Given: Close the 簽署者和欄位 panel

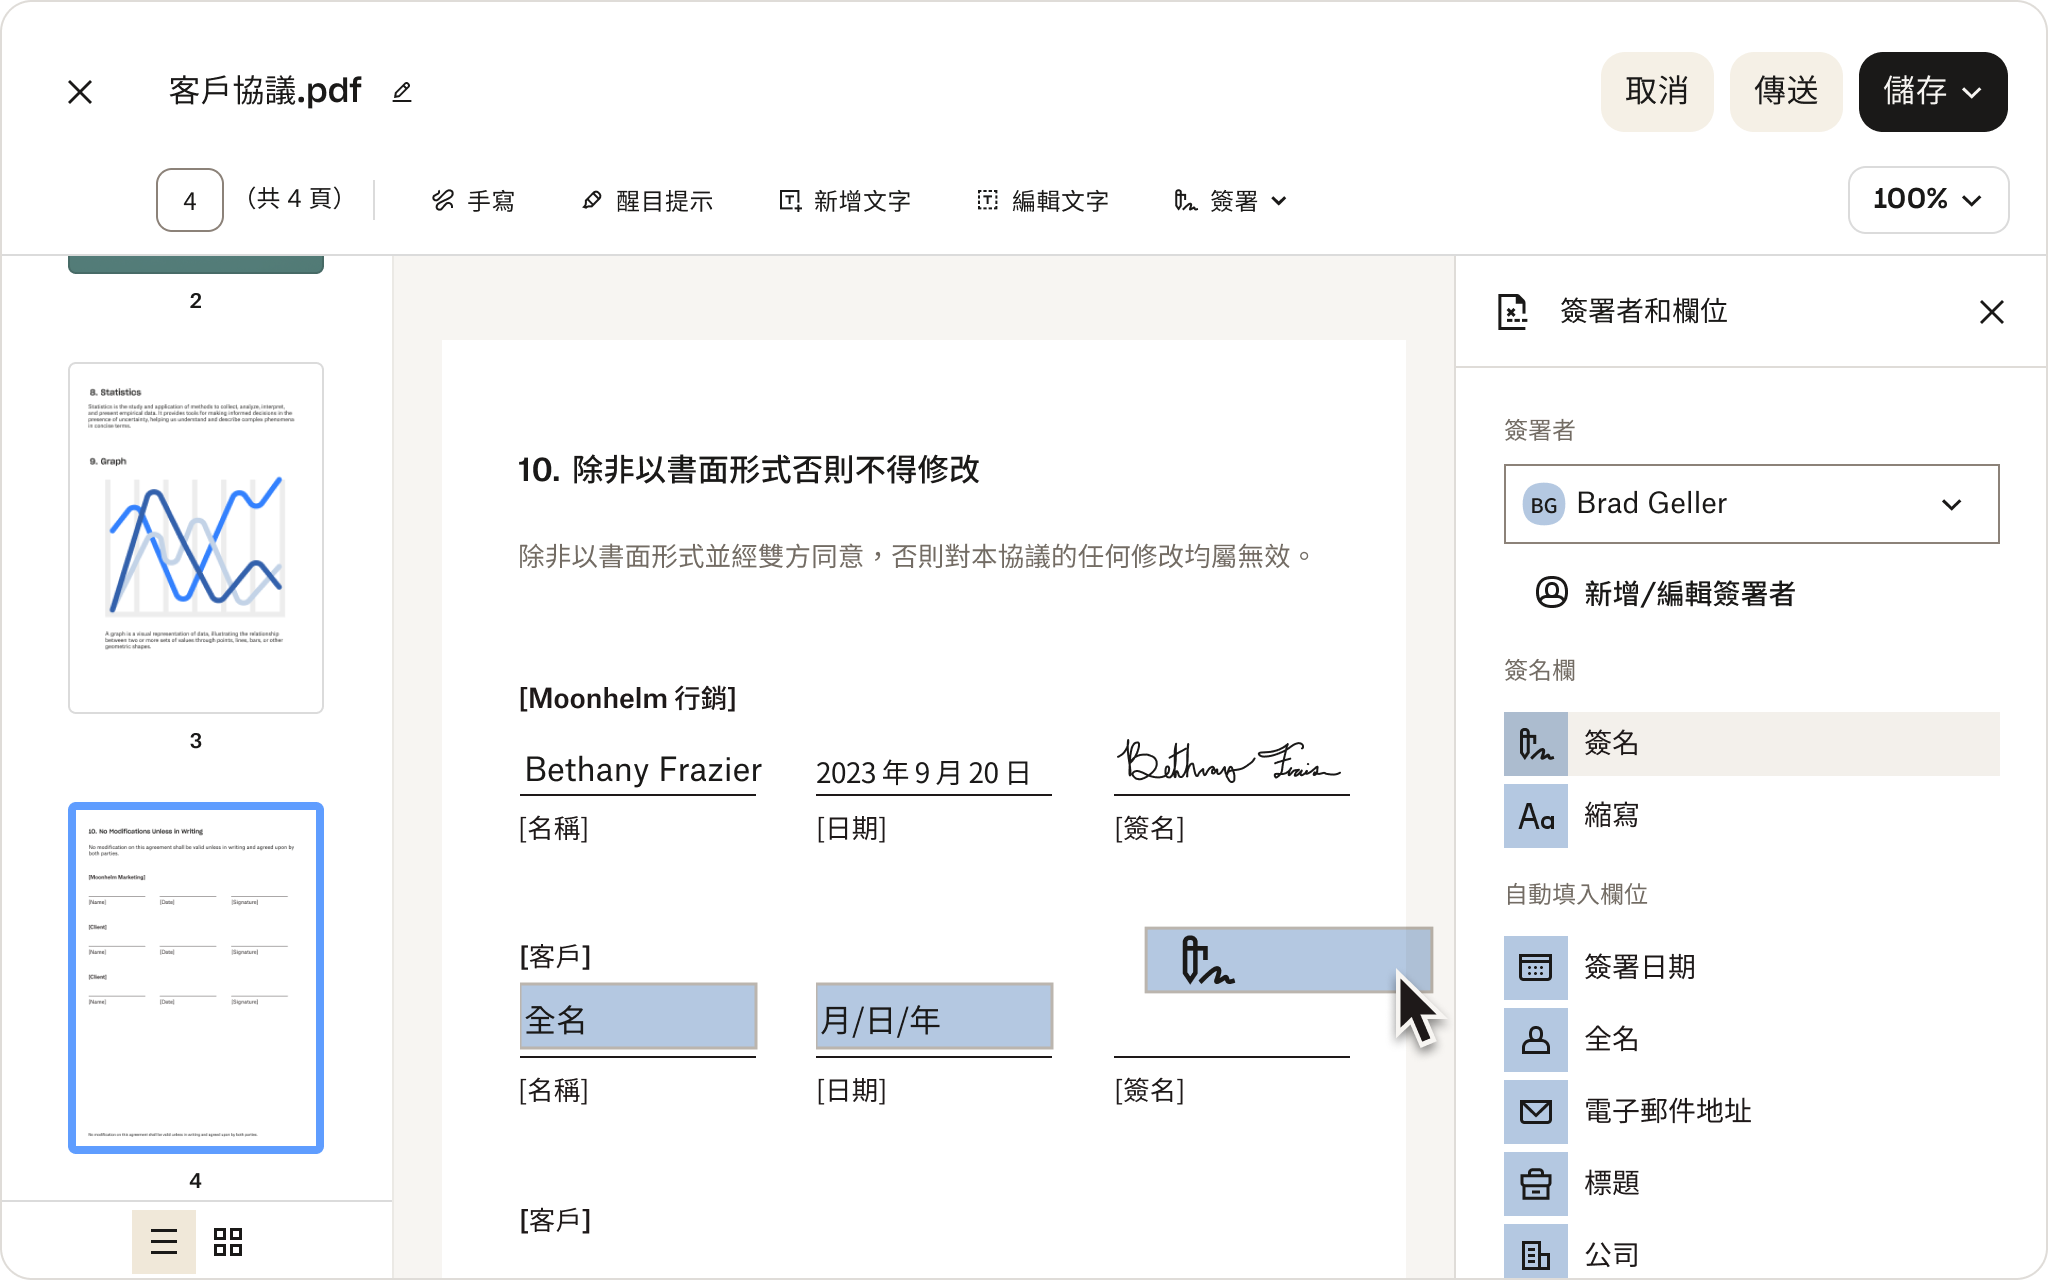Looking at the screenshot, I should [x=1992, y=312].
